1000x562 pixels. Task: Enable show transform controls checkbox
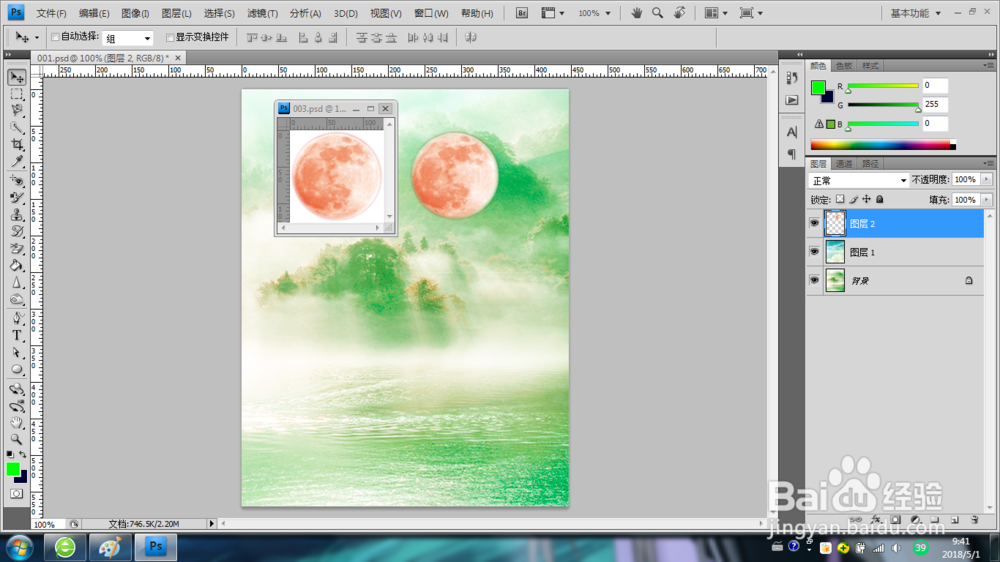[170, 37]
